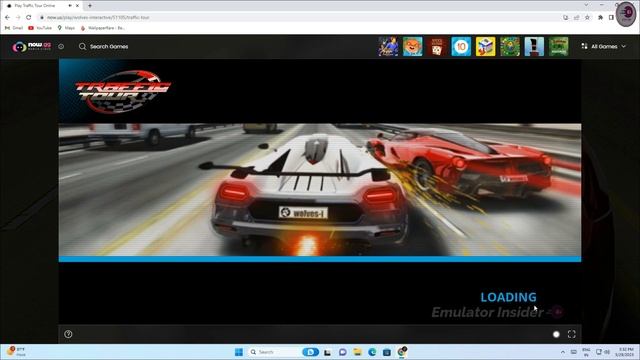Show hidden system tray icons

pyautogui.click(x=563, y=352)
